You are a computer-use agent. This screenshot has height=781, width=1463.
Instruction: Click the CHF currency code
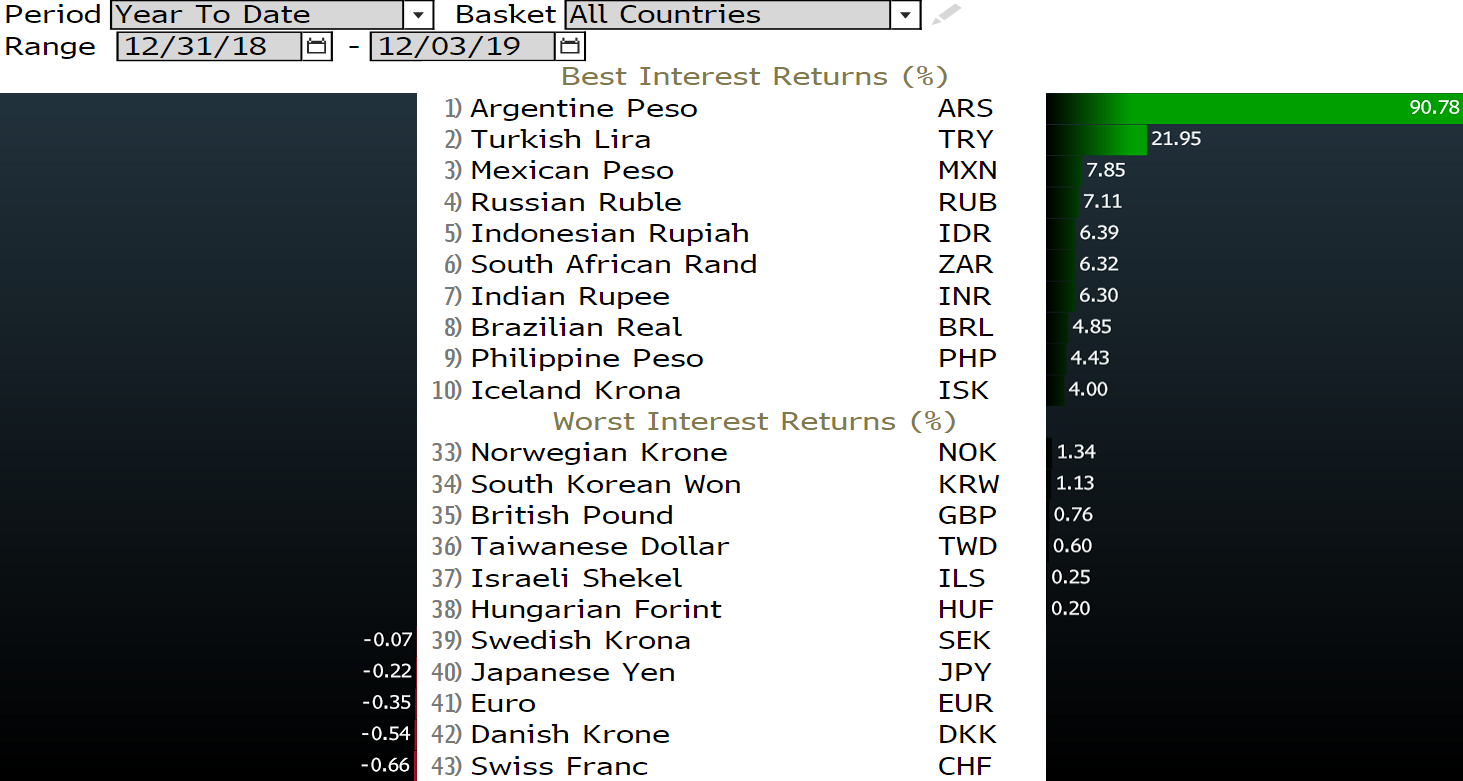pos(965,766)
